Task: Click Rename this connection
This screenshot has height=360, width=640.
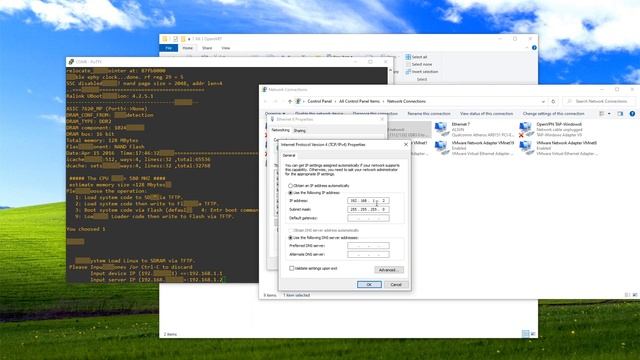Action: [x=429, y=113]
